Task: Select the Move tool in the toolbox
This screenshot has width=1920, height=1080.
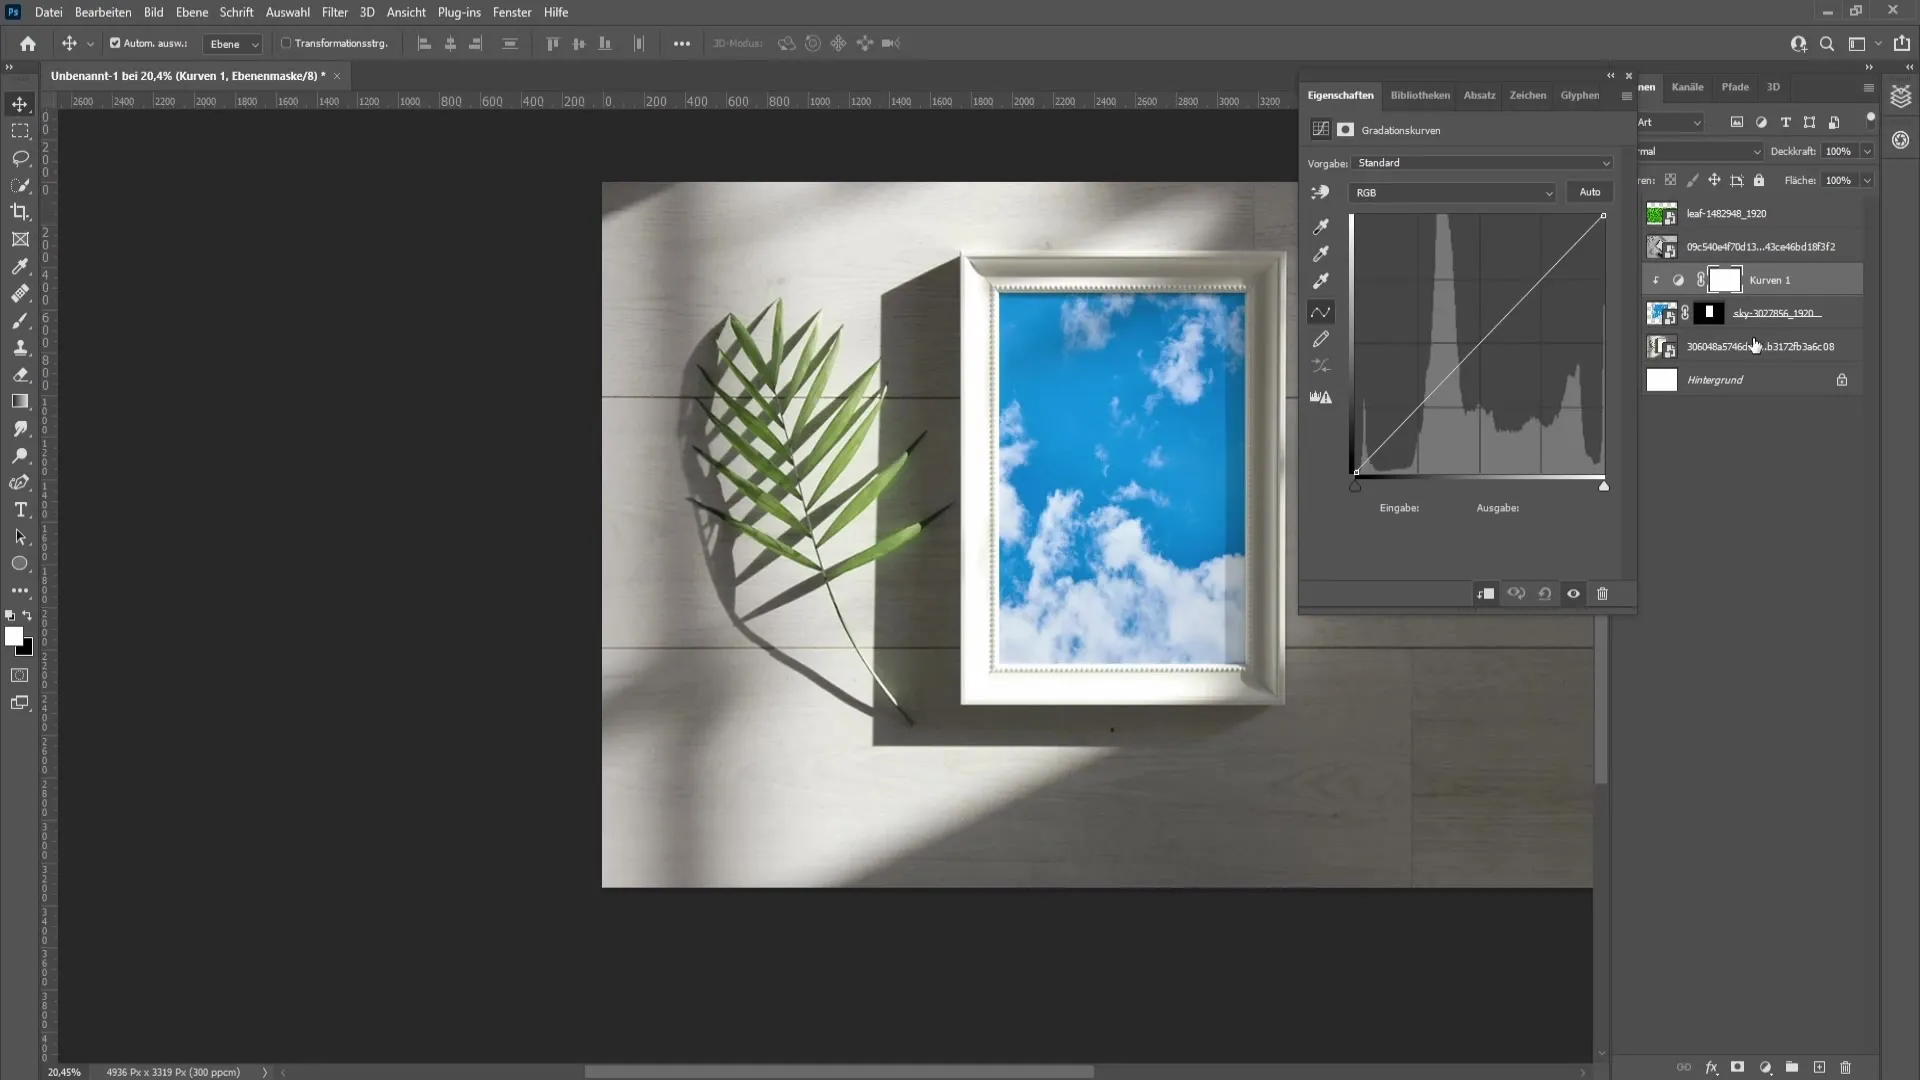Action: 20,104
